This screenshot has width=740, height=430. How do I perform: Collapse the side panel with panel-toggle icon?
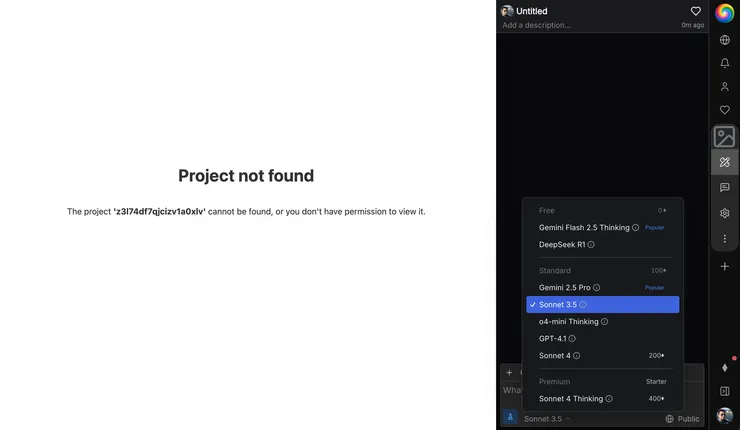pos(724,391)
